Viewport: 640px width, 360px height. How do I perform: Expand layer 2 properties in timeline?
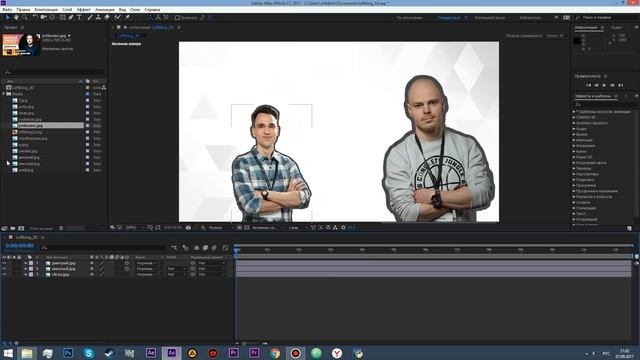coord(25,269)
